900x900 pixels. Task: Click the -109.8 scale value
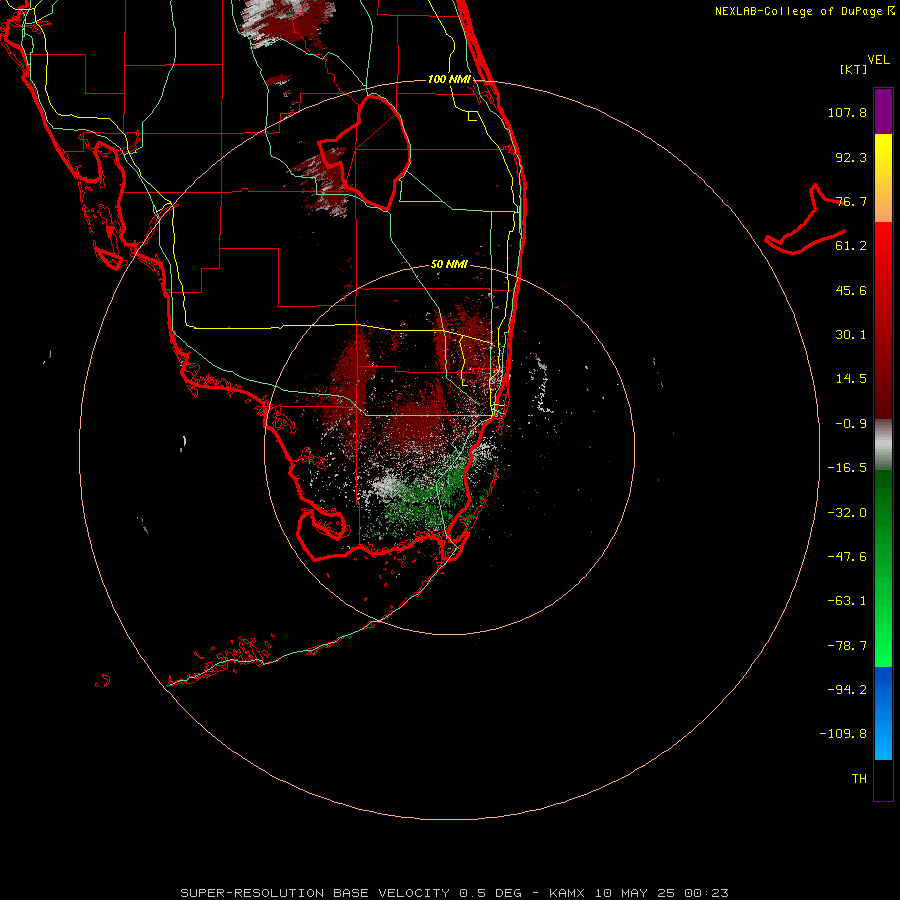[x=843, y=734]
